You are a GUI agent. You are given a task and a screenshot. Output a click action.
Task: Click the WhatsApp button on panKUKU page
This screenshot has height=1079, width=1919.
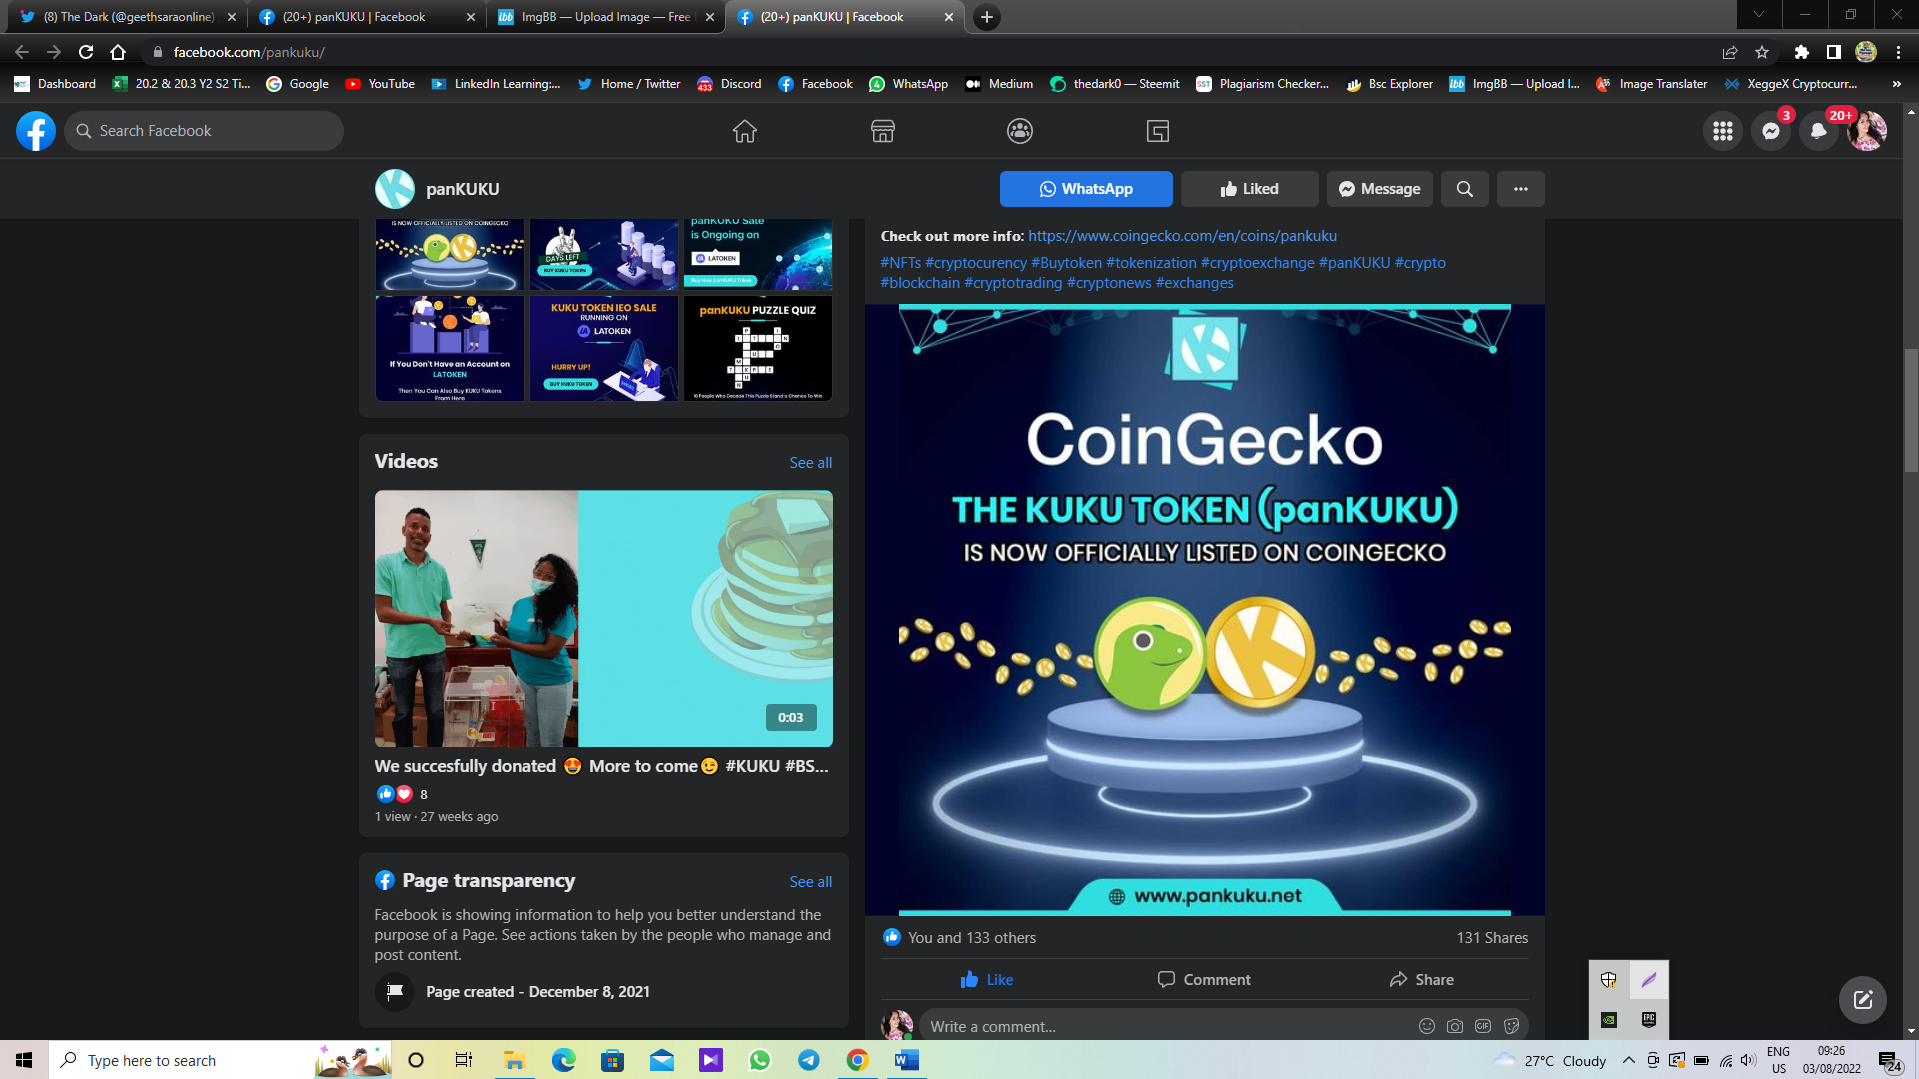coord(1086,189)
